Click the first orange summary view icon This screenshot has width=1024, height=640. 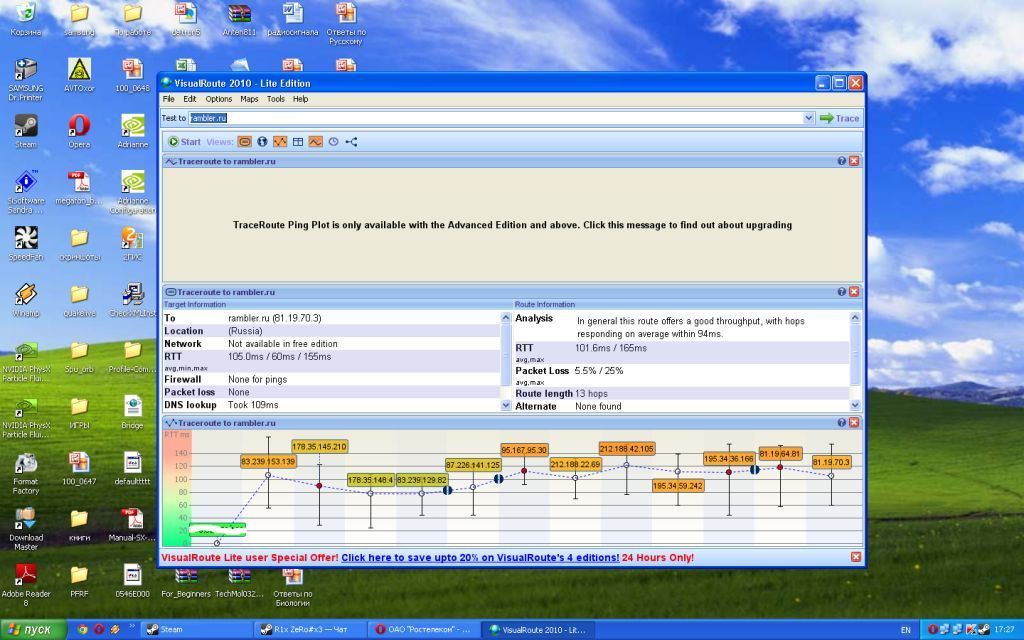coord(245,142)
